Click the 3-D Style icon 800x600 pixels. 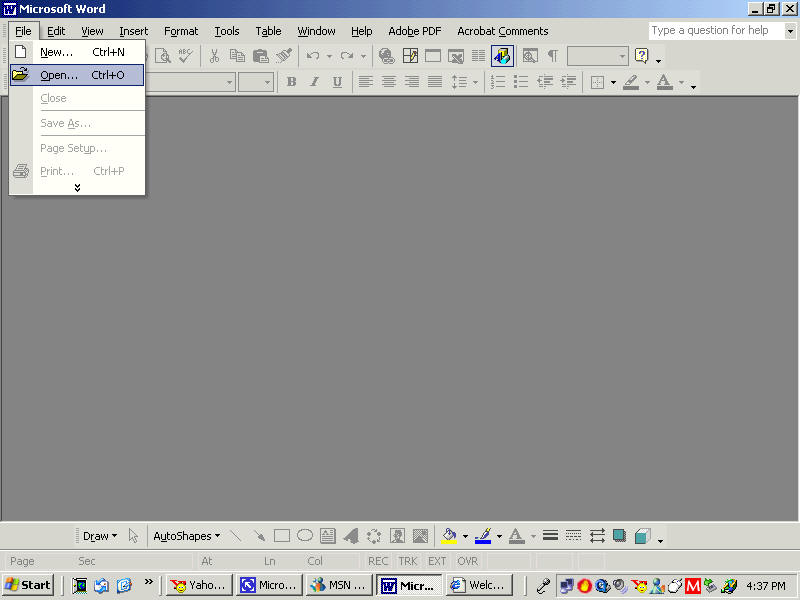[642, 536]
